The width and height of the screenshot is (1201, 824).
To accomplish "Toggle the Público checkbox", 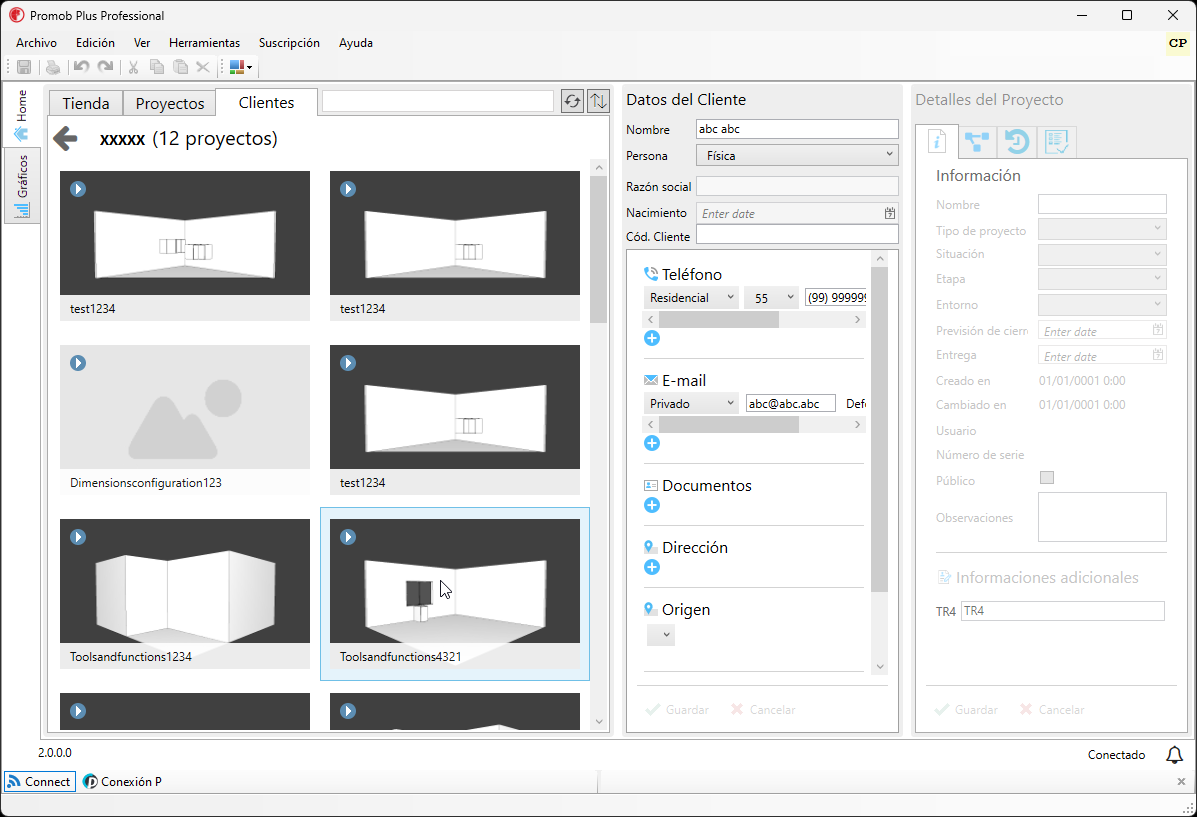I will pos(1047,478).
